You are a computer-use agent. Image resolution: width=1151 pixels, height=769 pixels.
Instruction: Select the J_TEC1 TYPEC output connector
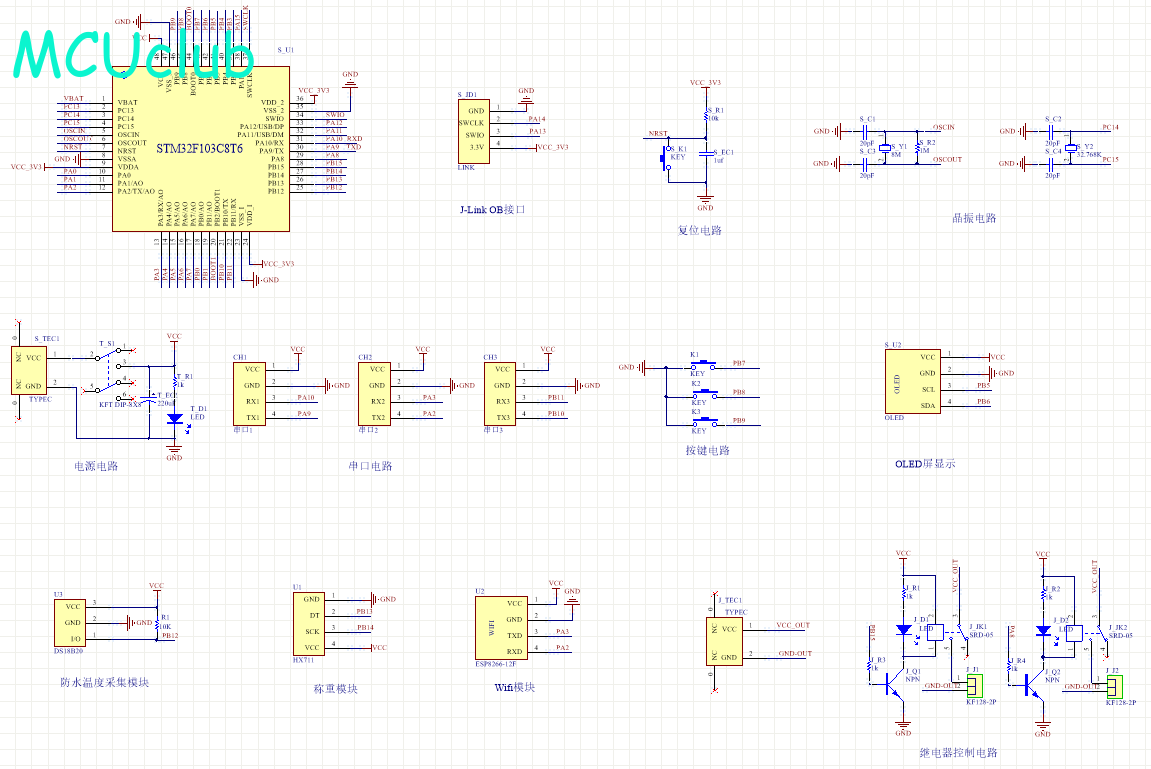[725, 641]
